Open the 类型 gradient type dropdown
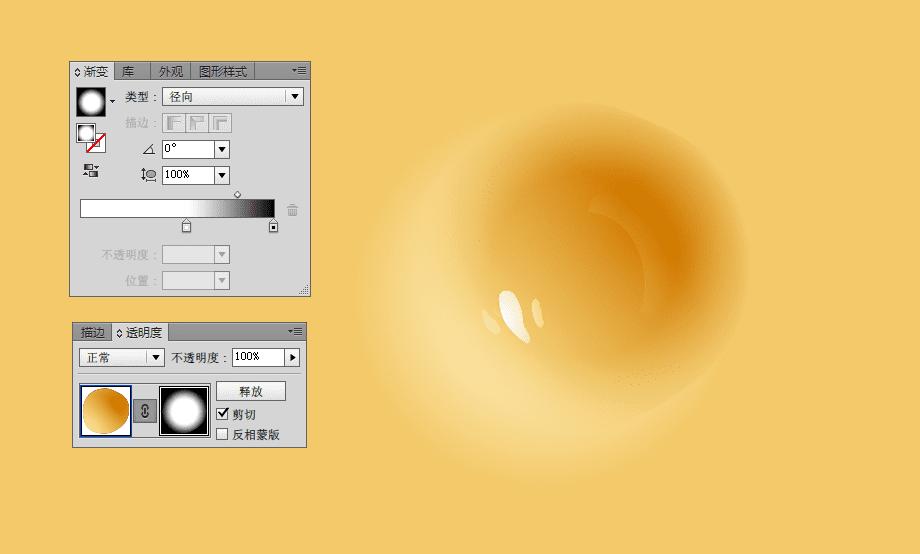 point(233,96)
